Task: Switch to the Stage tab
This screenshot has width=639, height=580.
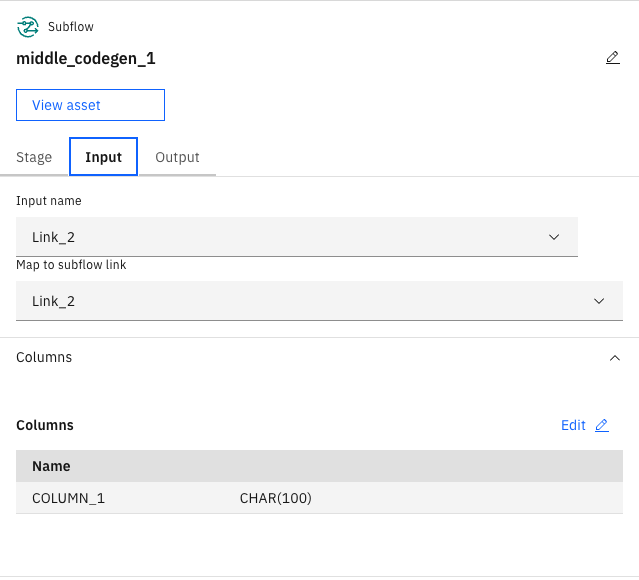Action: [34, 157]
